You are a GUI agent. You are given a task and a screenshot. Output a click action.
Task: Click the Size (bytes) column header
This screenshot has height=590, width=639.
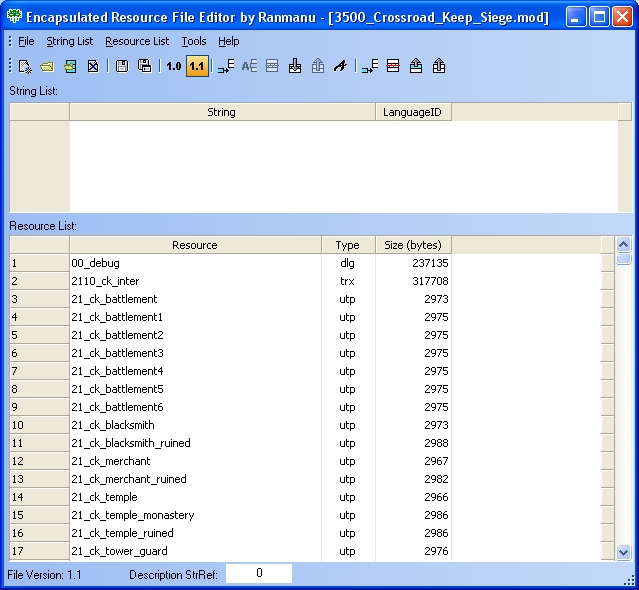coord(412,245)
